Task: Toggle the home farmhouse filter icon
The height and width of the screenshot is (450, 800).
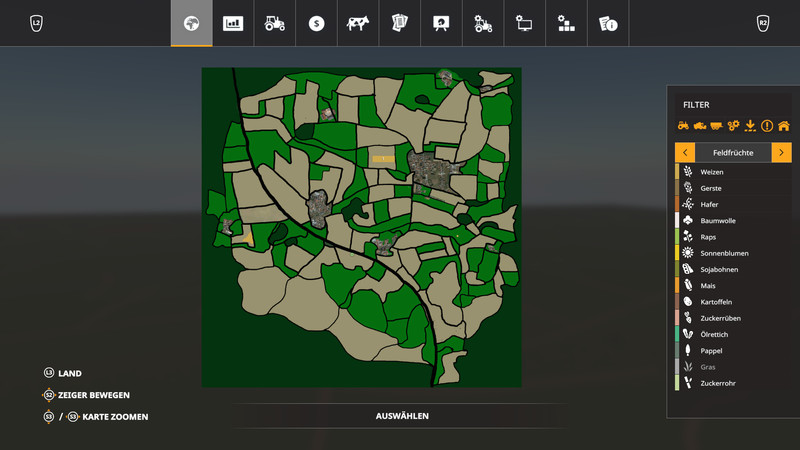Action: pyautogui.click(x=784, y=126)
